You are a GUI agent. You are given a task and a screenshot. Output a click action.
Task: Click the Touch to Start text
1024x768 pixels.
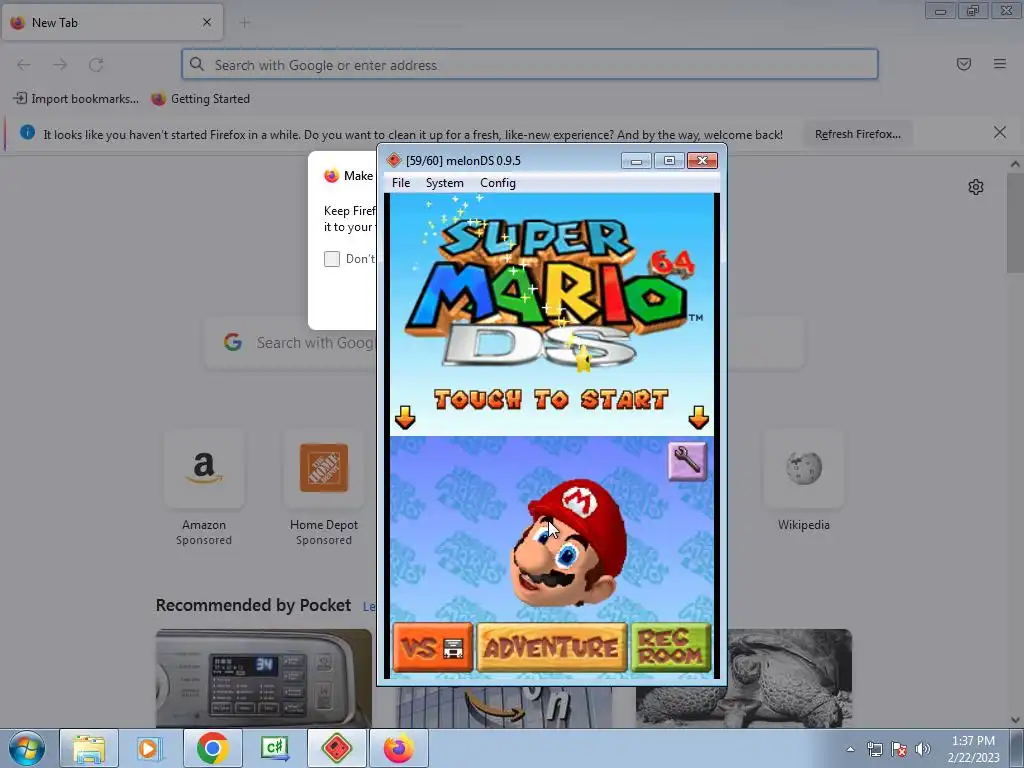pyautogui.click(x=551, y=399)
